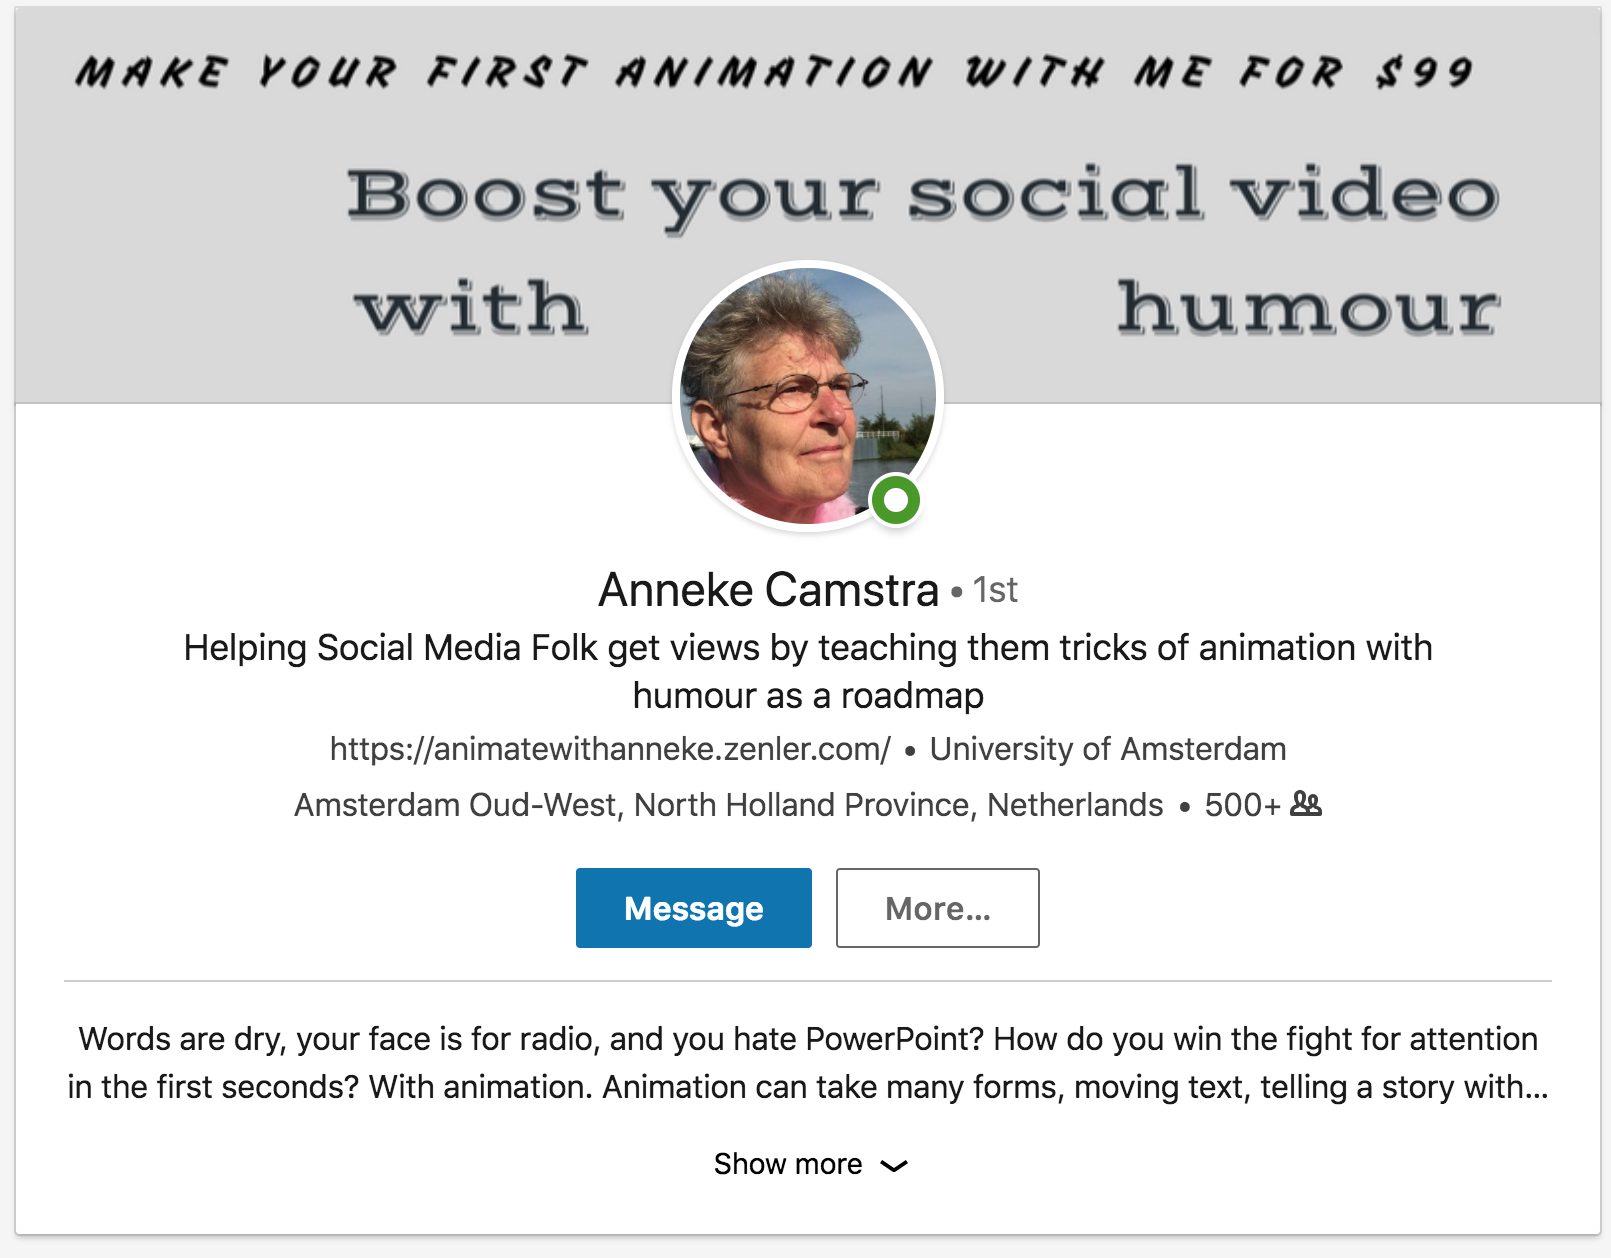The width and height of the screenshot is (1611, 1258).
Task: Click Anneke Camstra's profile photo
Action: tap(806, 393)
